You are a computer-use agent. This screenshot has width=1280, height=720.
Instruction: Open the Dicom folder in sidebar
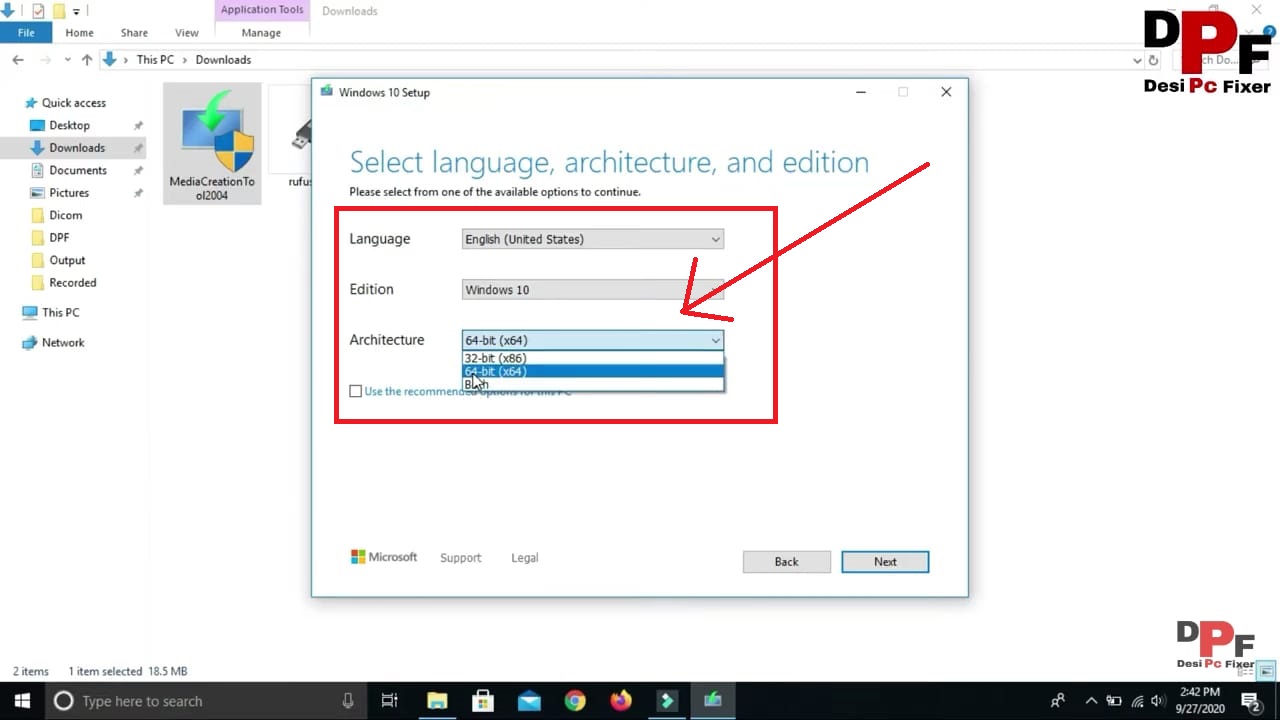coord(65,215)
